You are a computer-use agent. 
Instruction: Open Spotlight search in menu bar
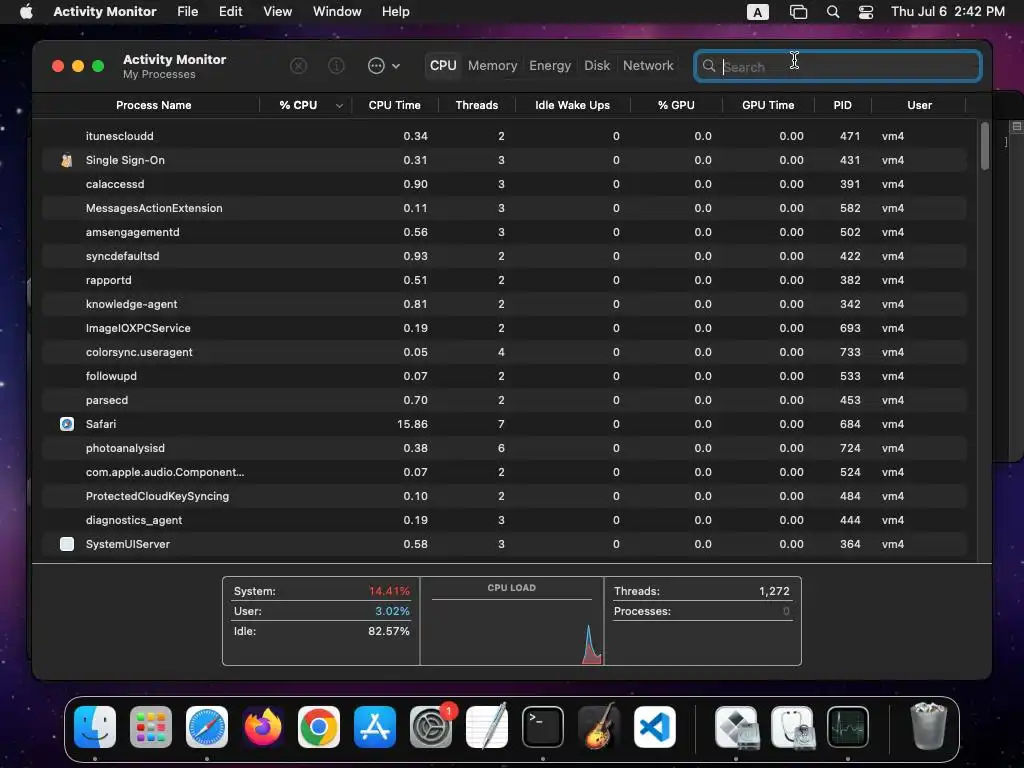tap(833, 12)
